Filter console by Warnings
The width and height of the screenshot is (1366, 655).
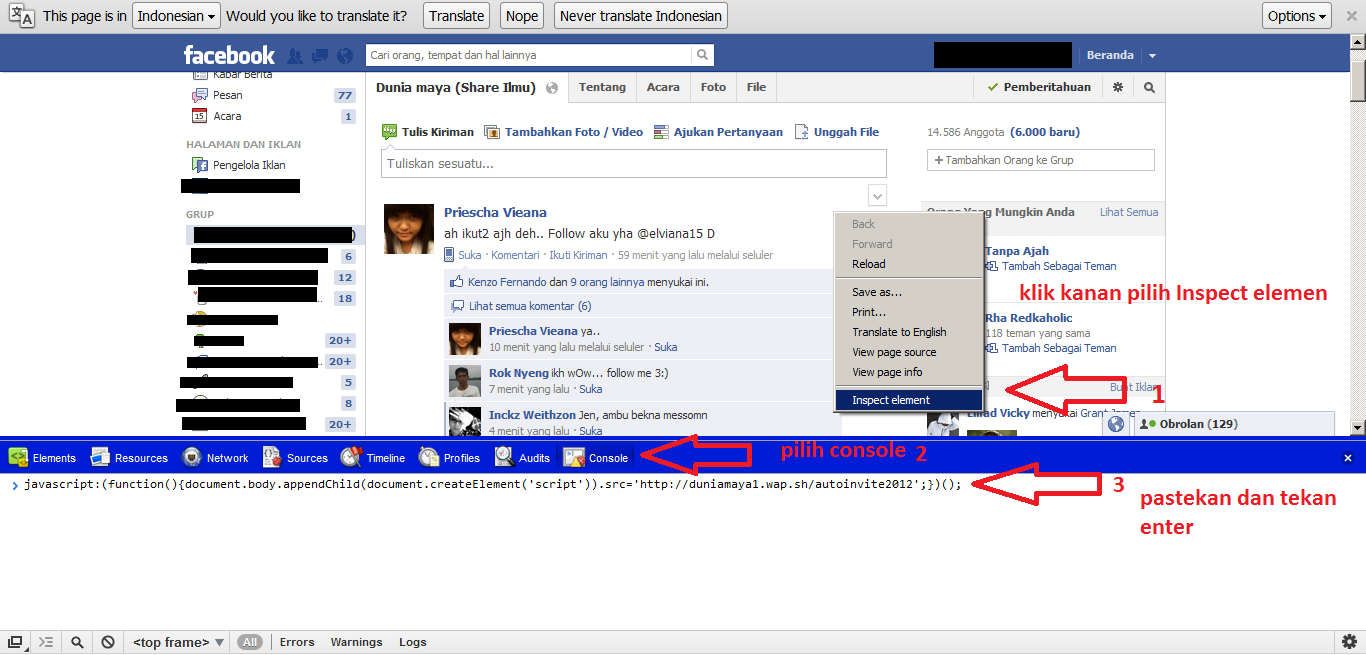pos(356,642)
